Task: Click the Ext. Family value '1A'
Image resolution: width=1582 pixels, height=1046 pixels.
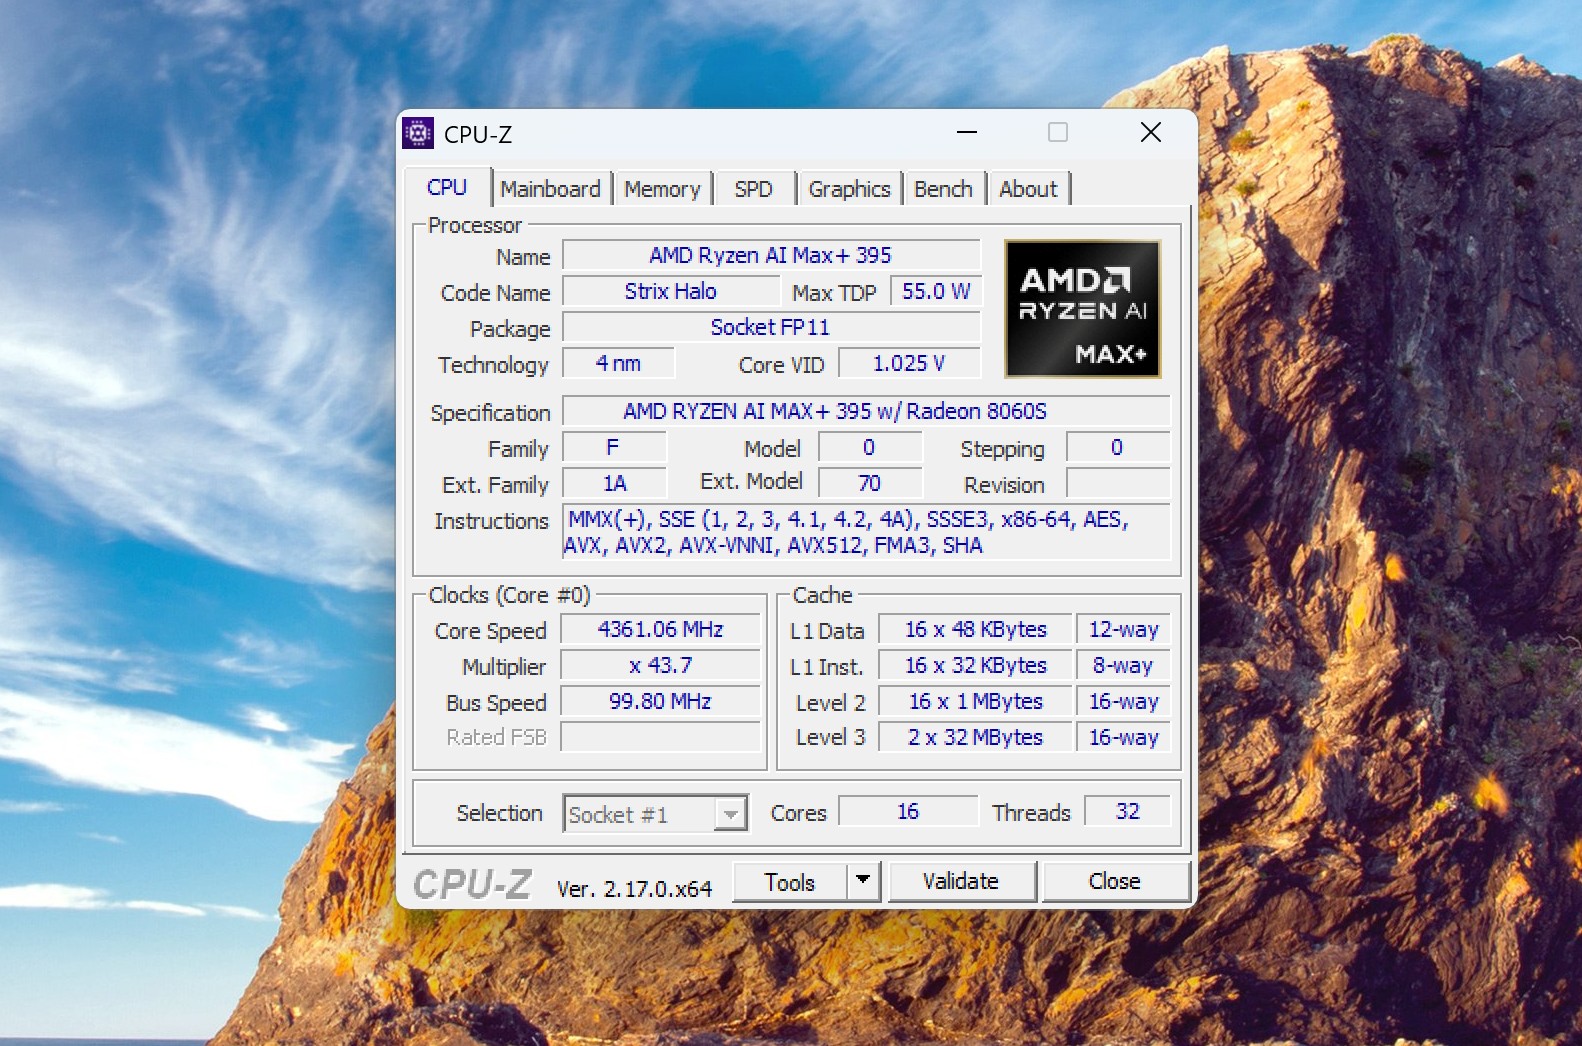Action: pyautogui.click(x=614, y=483)
